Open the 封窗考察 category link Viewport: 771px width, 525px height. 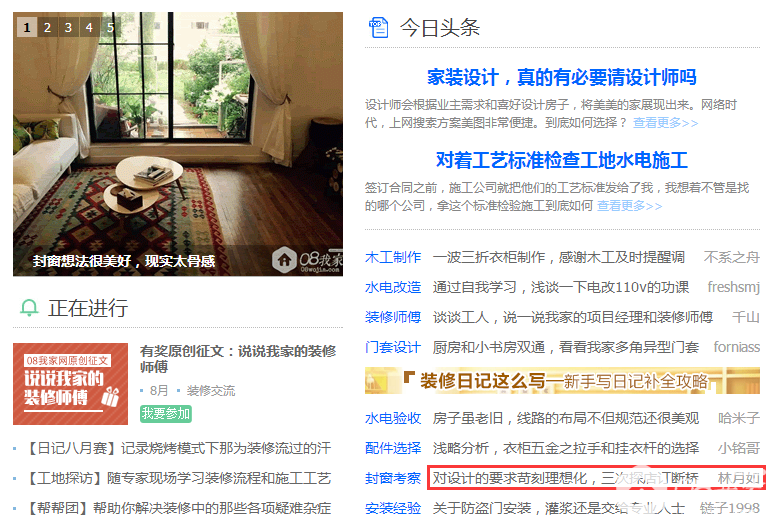393,478
